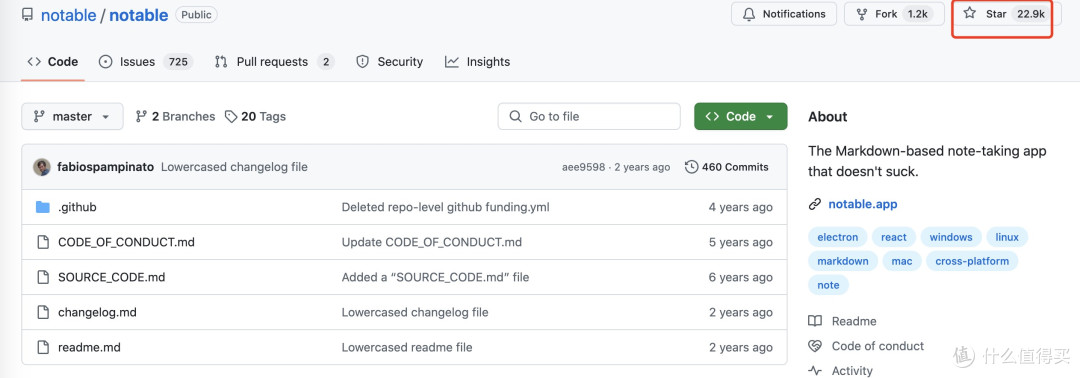Click the Star icon for this repository
This screenshot has height=378, width=1080.
click(970, 13)
